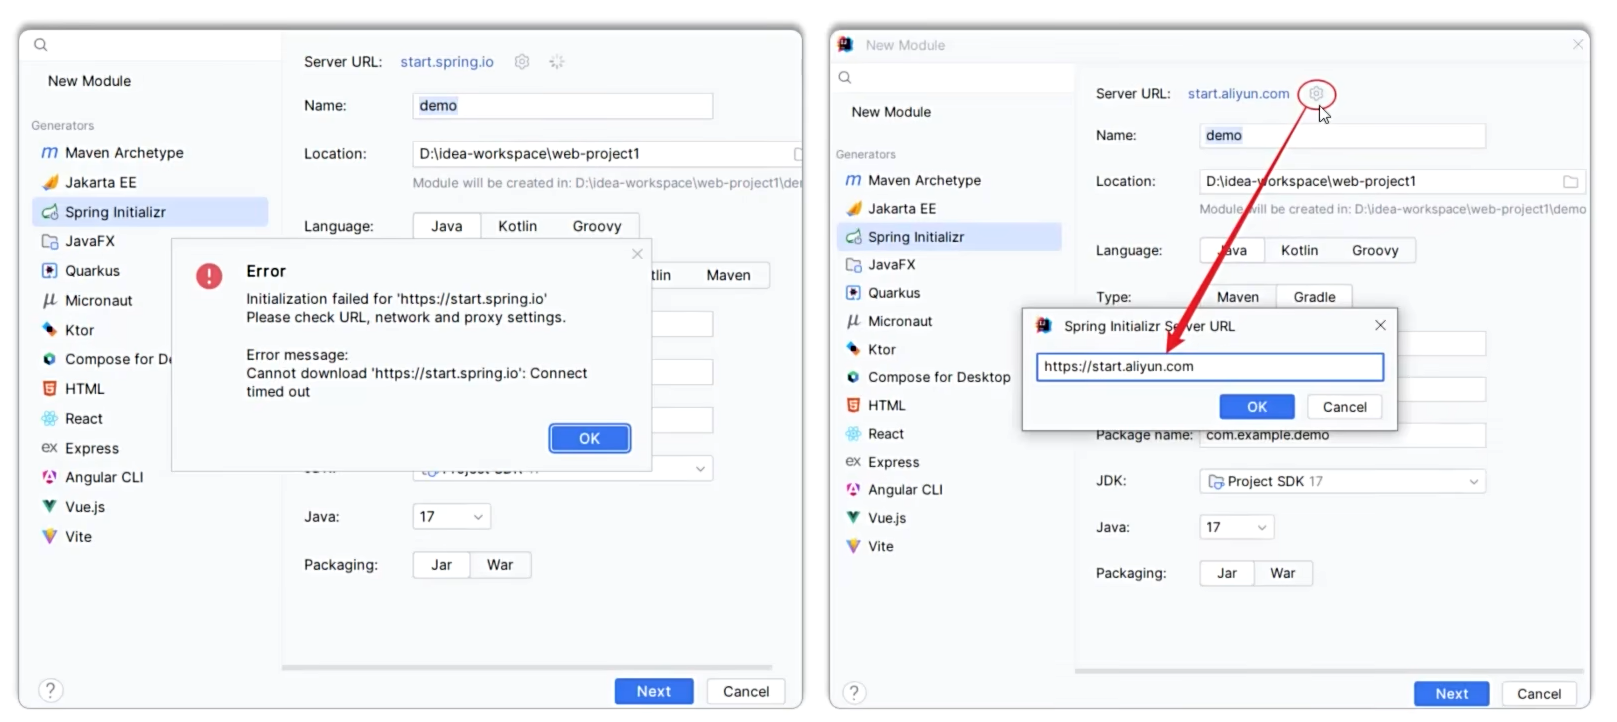The image size is (1617, 722).
Task: Click Vue.js icon in left window
Action: tap(49, 506)
